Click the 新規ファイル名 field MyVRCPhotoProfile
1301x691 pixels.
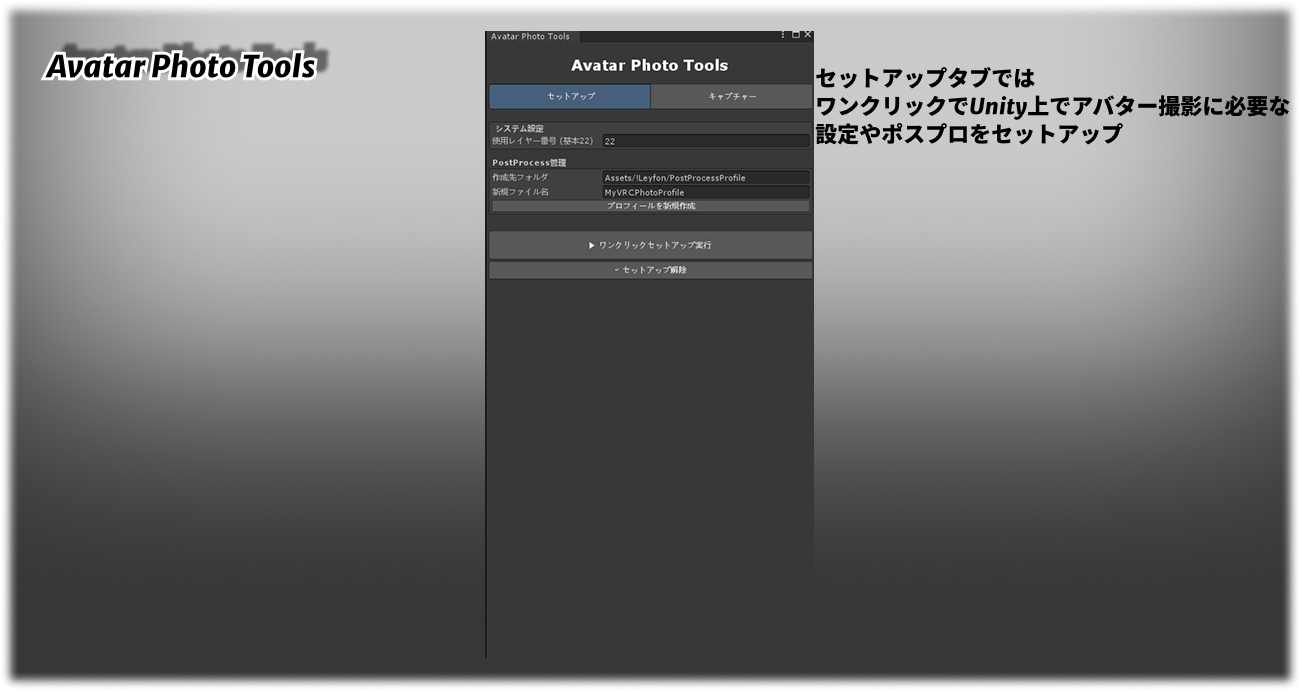tap(706, 191)
